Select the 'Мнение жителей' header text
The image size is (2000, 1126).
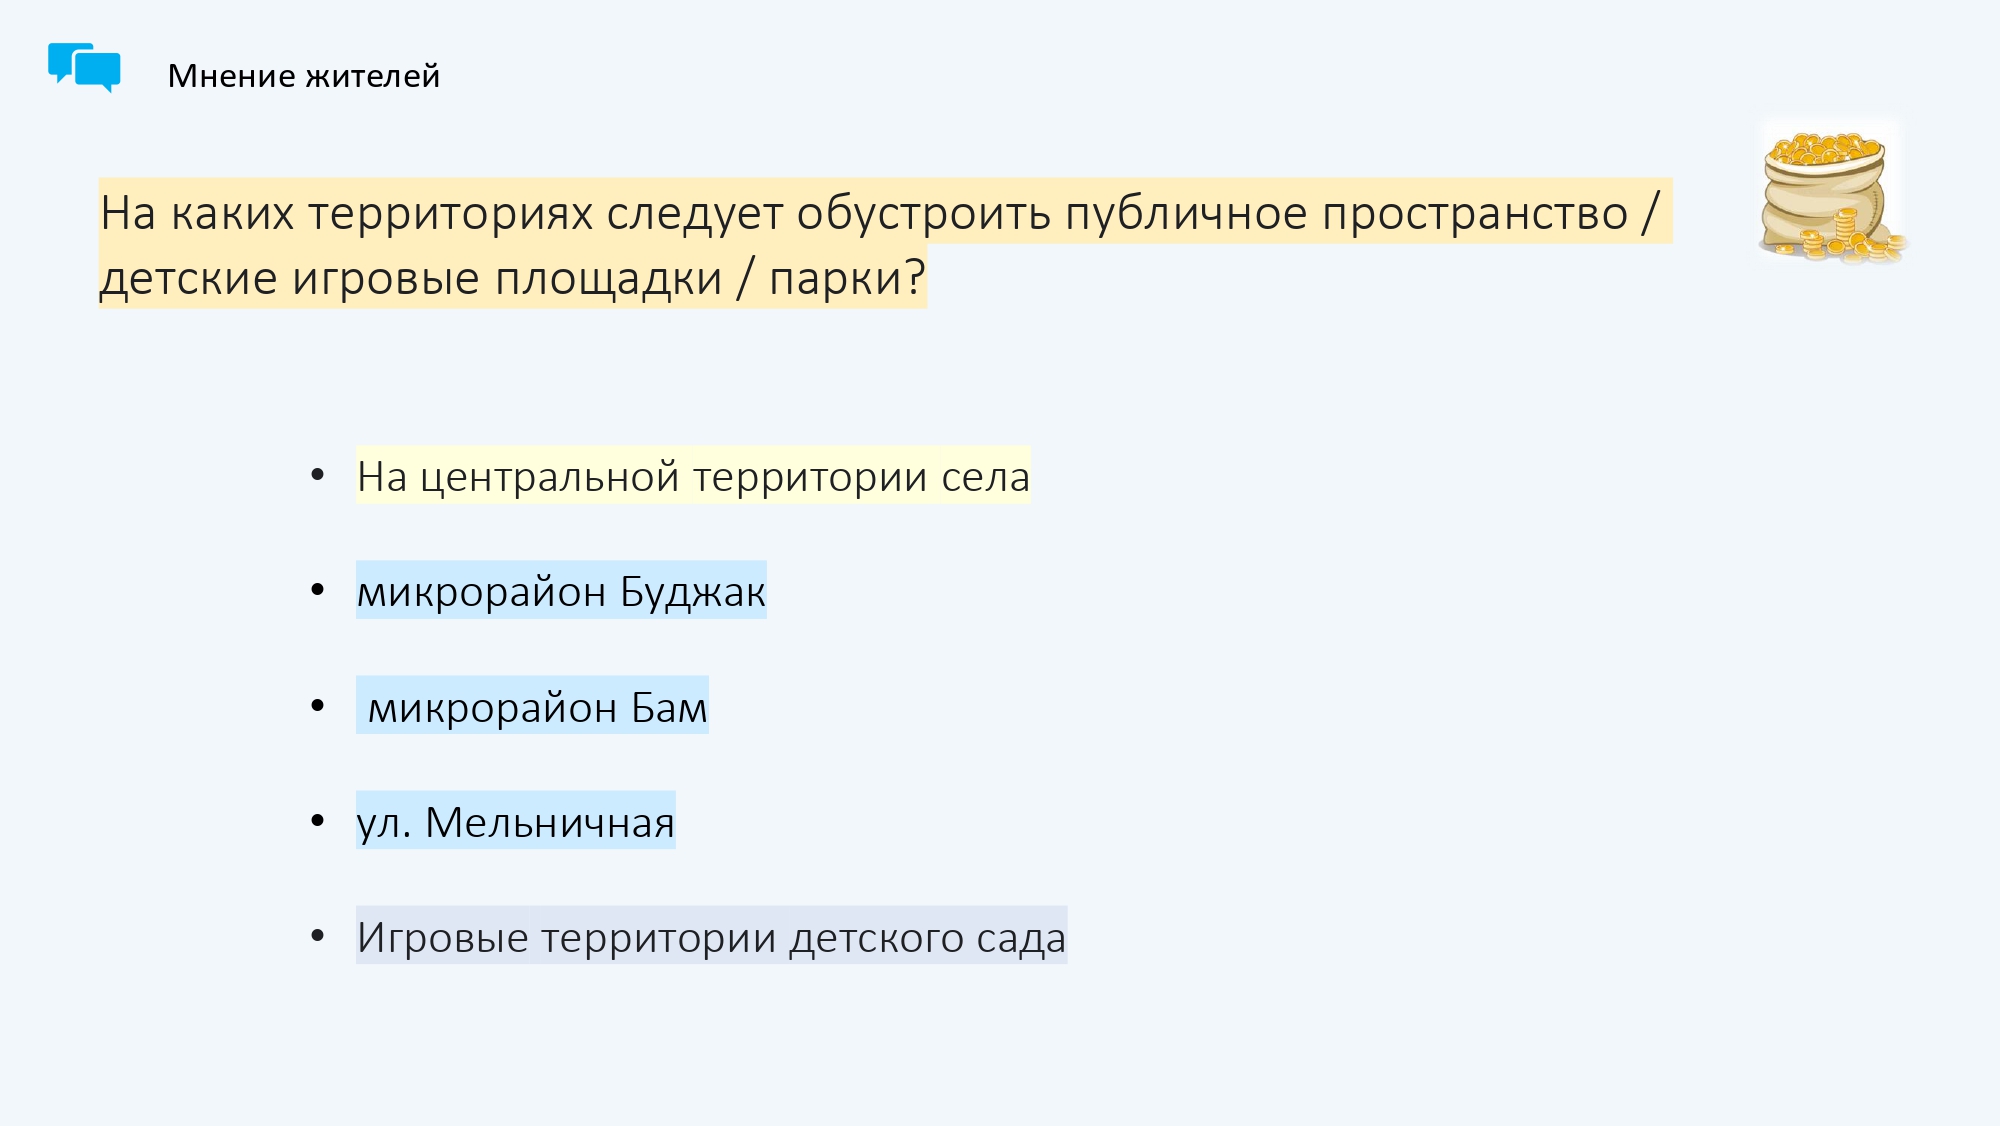point(304,76)
